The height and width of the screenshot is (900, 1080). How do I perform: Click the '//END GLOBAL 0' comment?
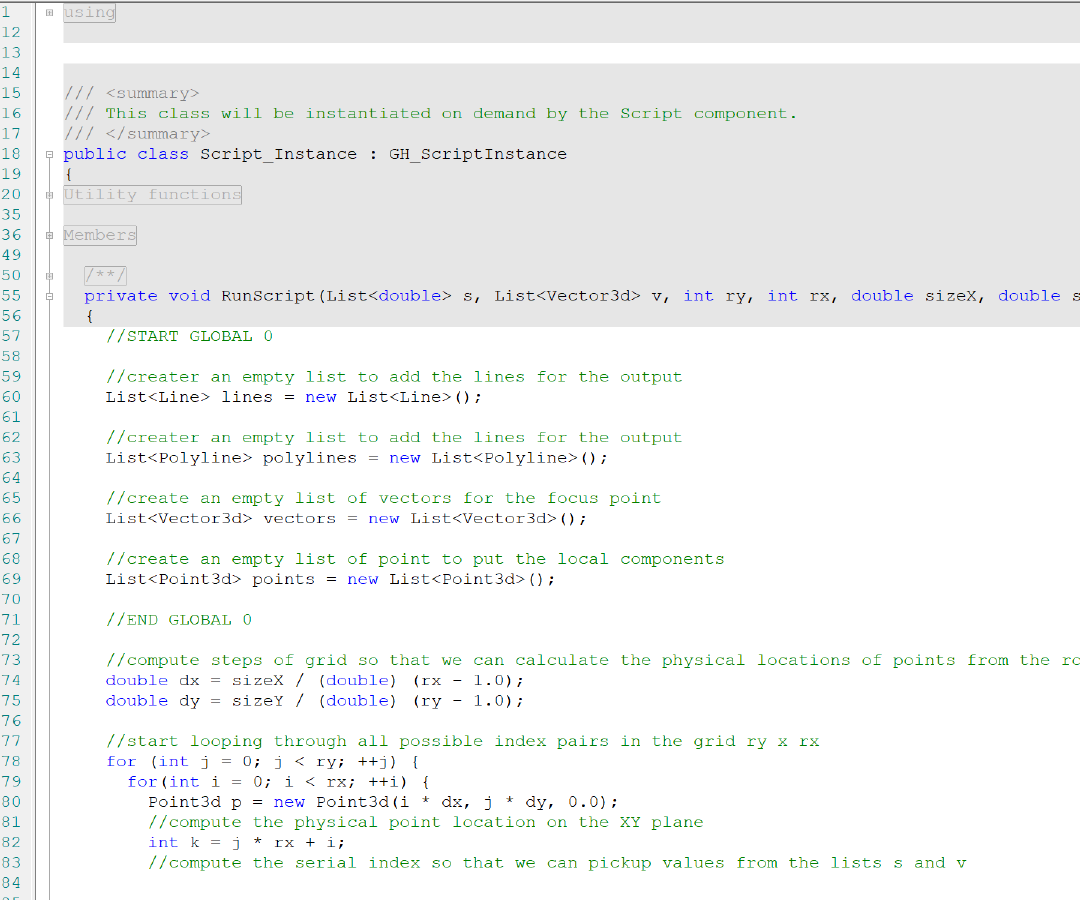point(179,620)
